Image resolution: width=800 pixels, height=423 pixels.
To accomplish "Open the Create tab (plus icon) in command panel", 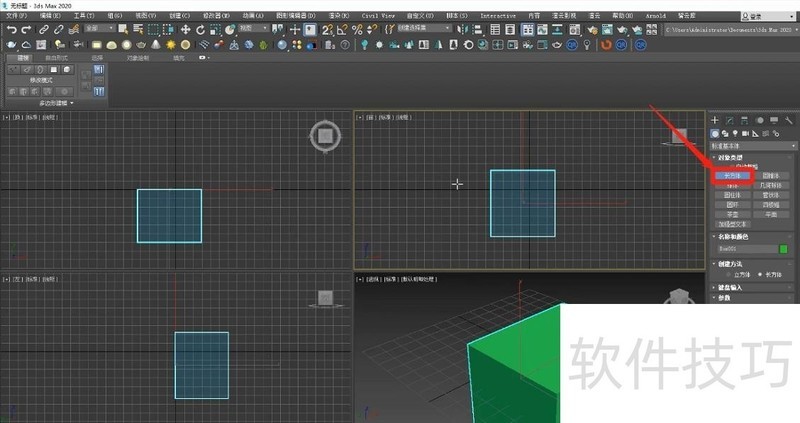I will tap(715, 120).
